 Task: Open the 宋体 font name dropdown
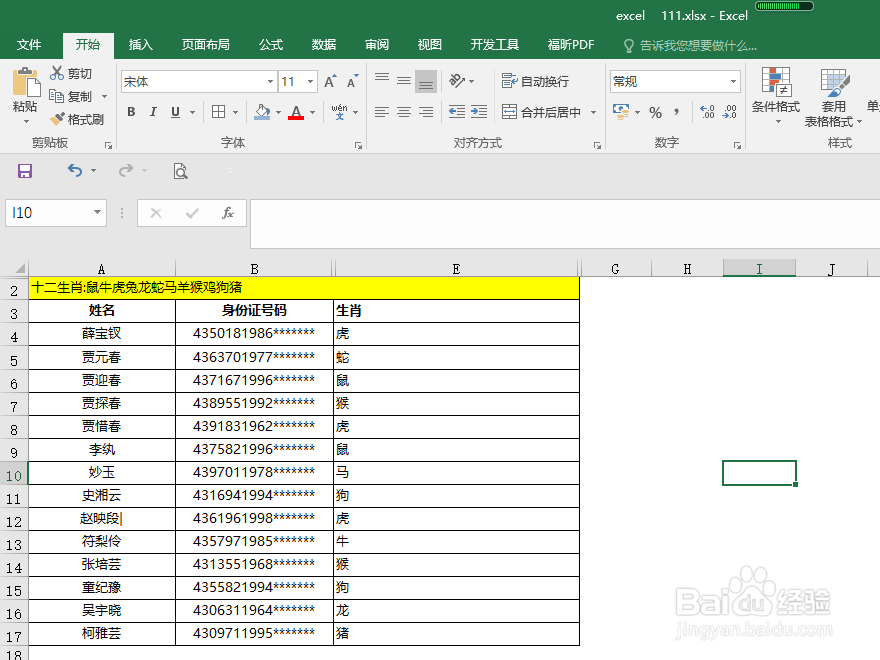coord(271,81)
